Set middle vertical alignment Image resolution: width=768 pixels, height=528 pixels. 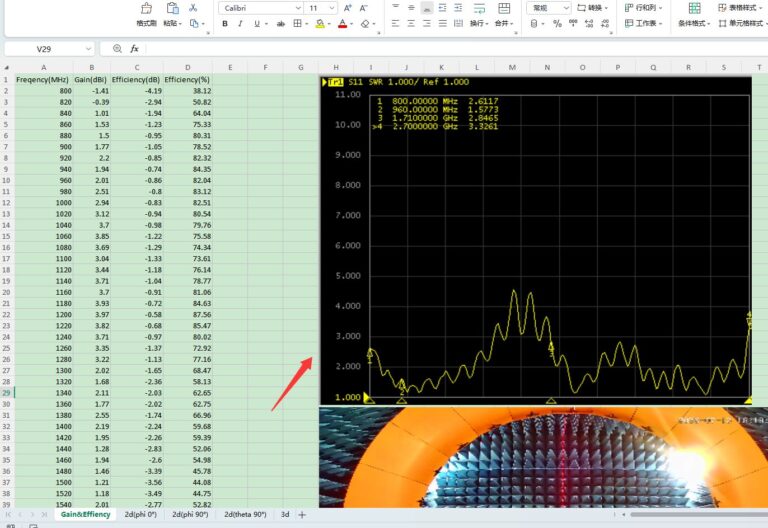point(411,8)
